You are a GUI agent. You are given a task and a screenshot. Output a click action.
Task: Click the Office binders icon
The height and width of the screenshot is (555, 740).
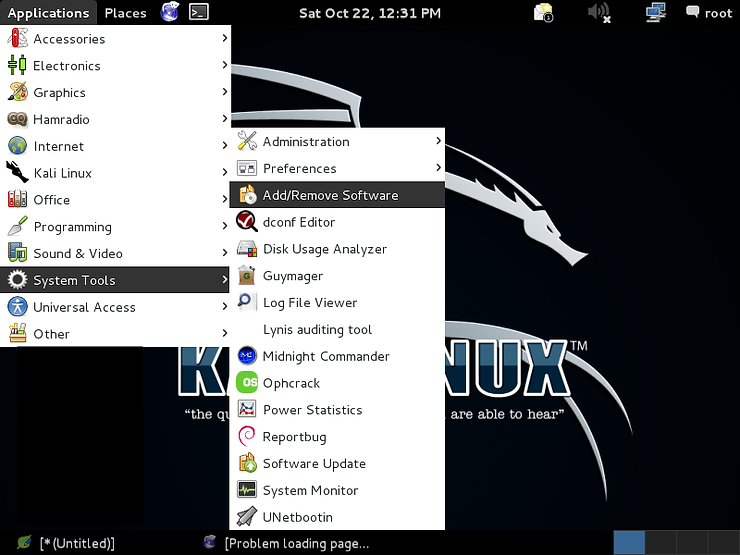[17, 199]
